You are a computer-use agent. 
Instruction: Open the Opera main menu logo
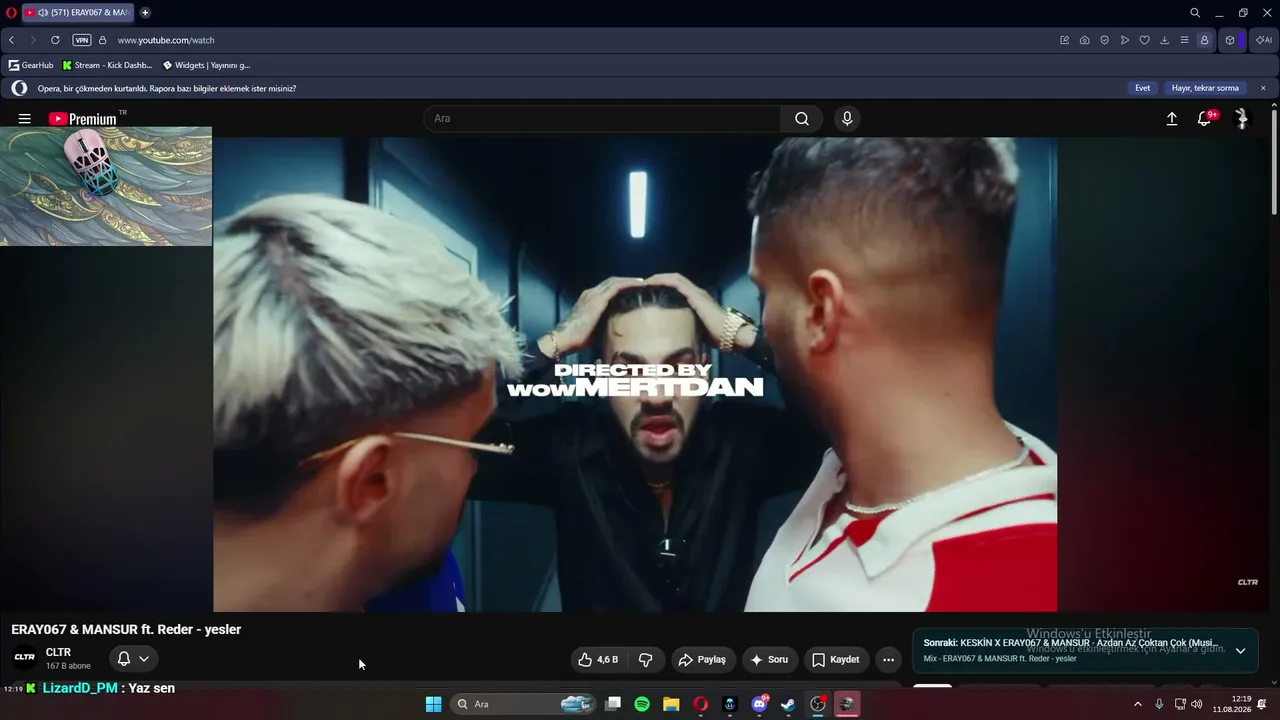[x=11, y=12]
